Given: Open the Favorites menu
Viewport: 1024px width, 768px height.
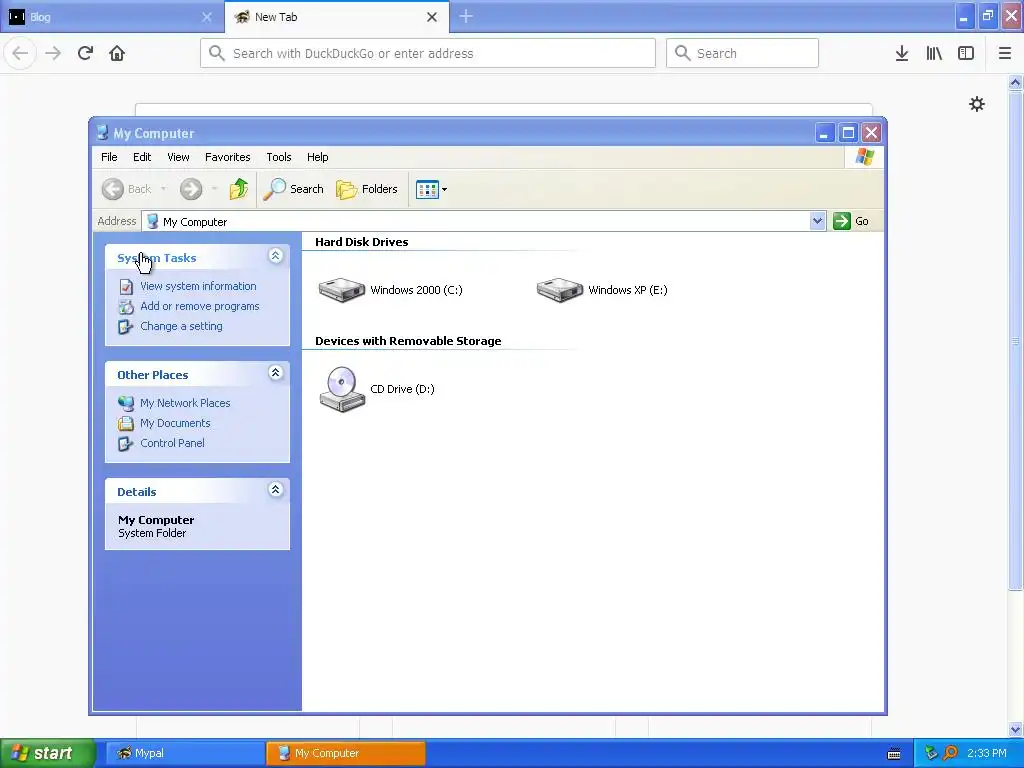Looking at the screenshot, I should (x=227, y=157).
